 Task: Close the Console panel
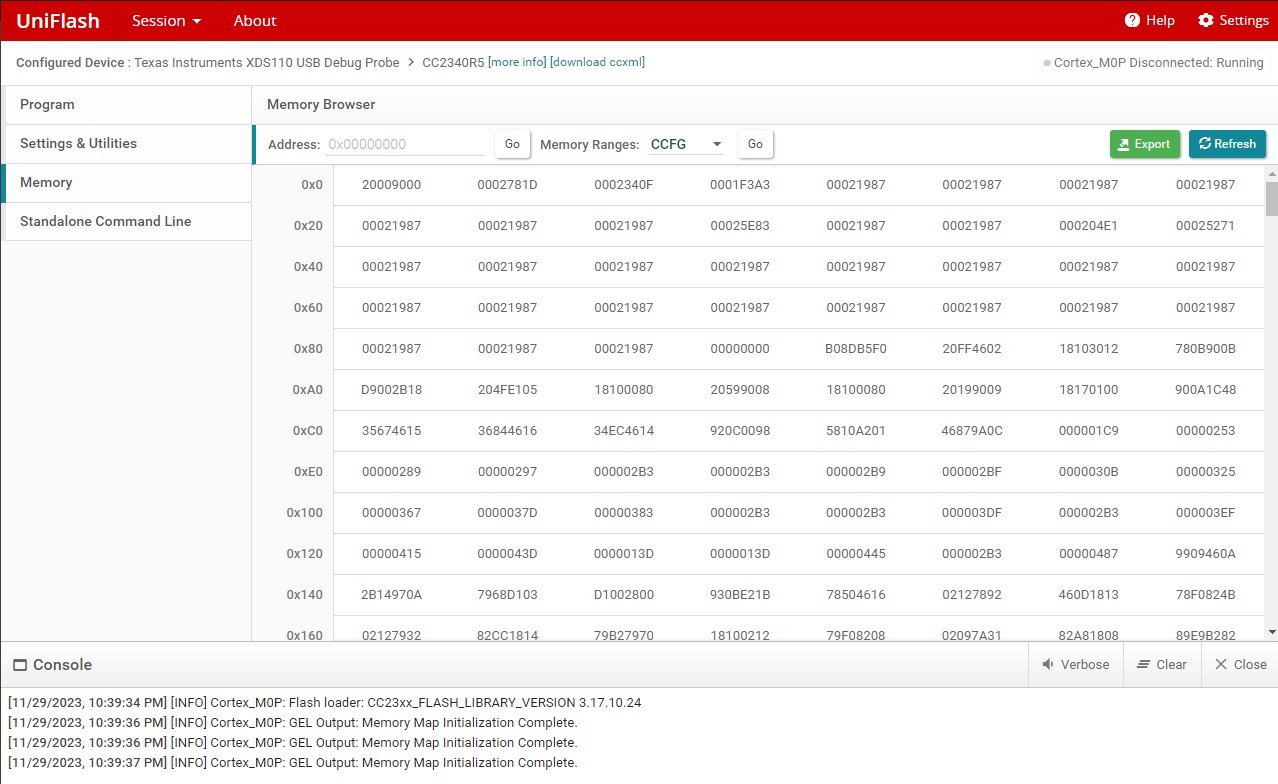click(1240, 664)
